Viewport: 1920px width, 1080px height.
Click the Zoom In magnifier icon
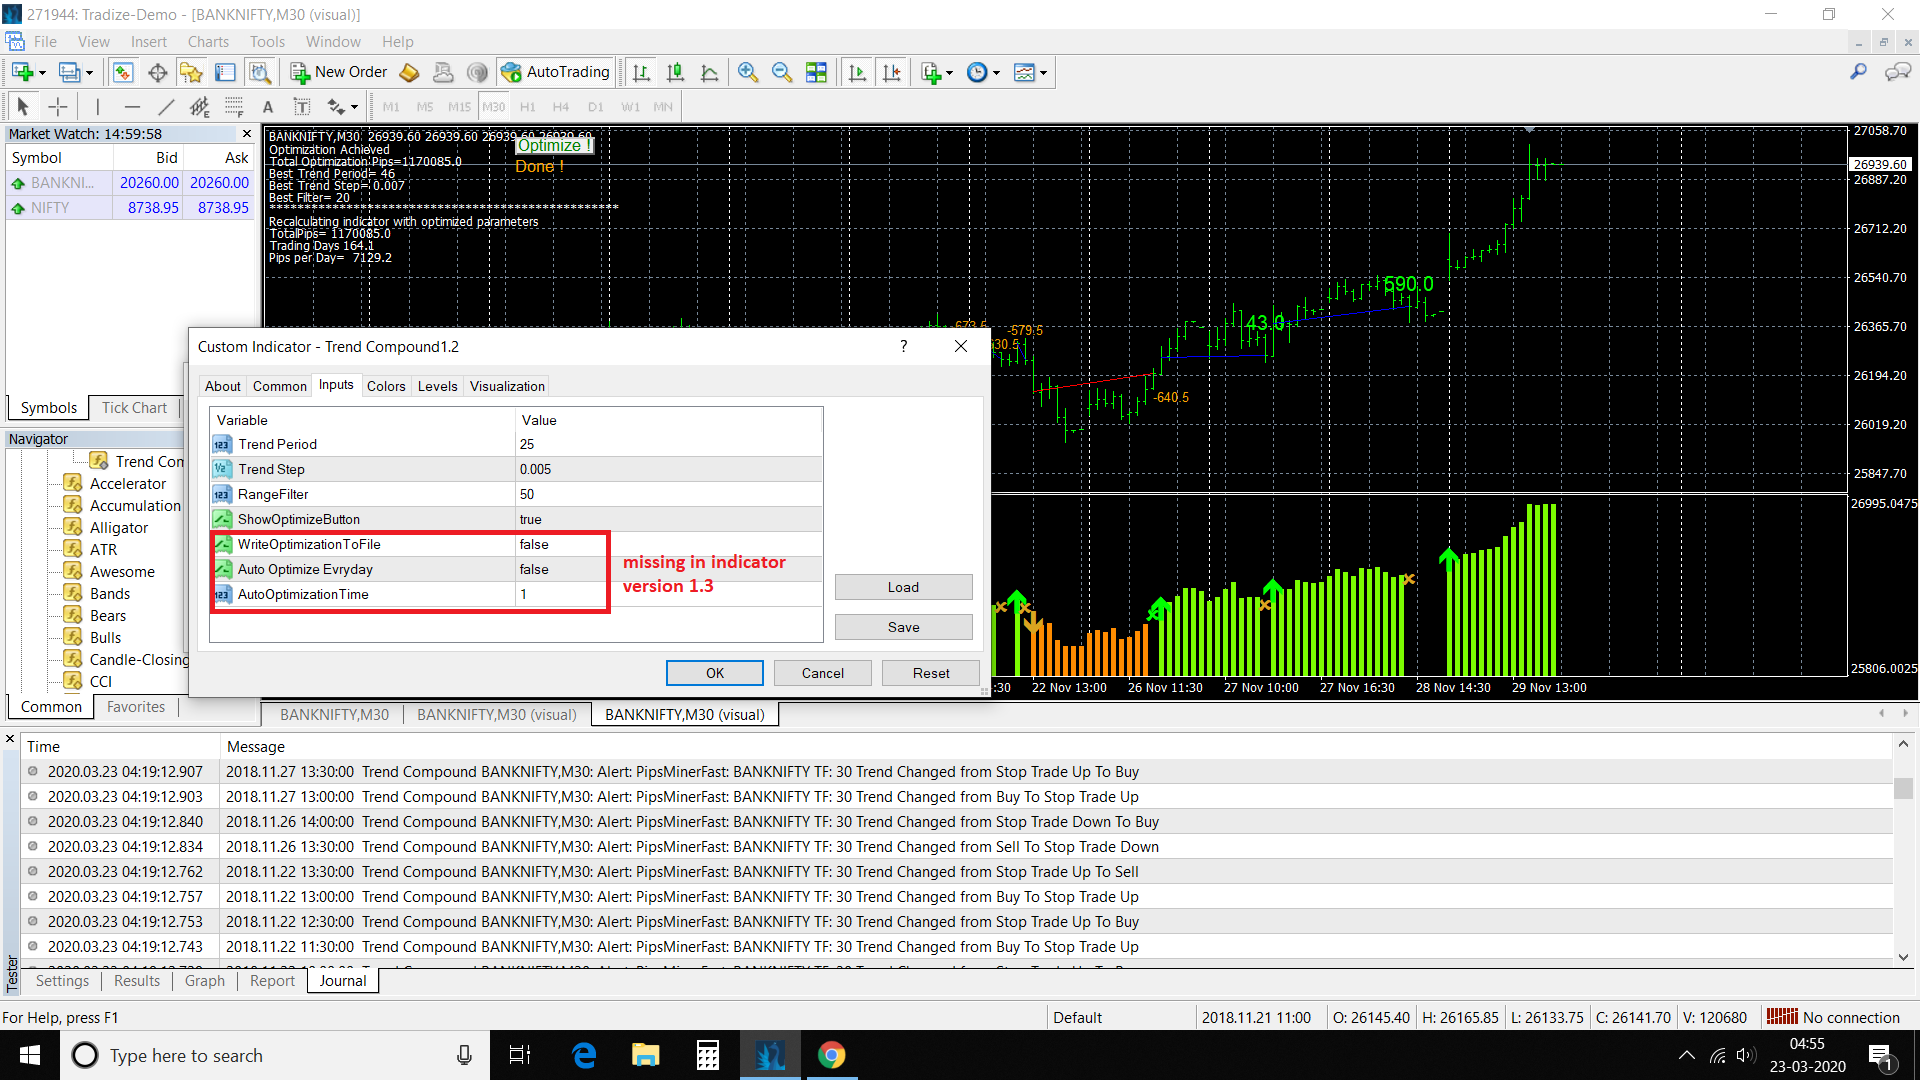pos(747,72)
